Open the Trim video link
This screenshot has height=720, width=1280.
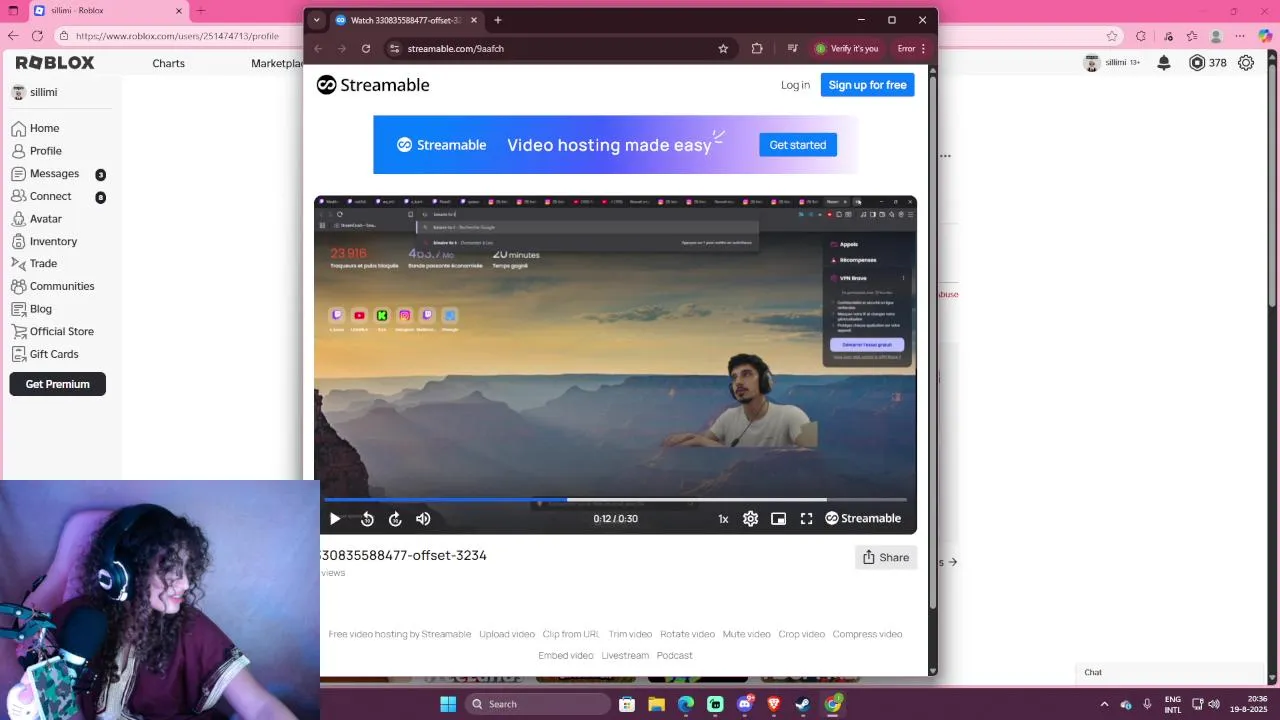tap(630, 634)
